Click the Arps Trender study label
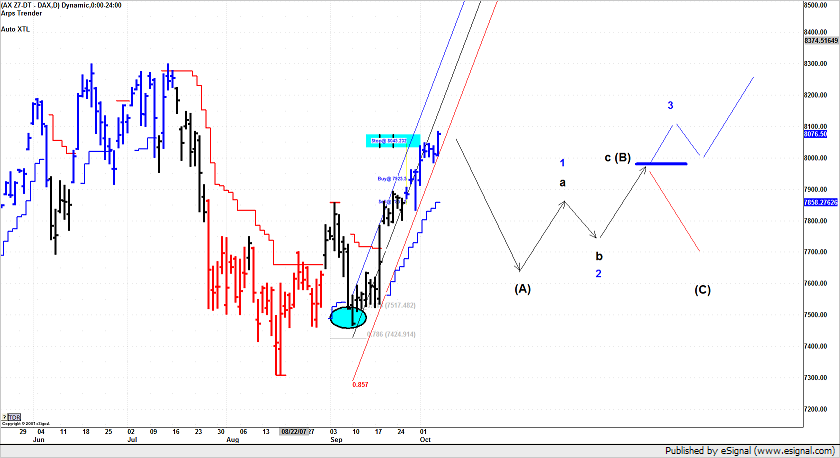 point(18,15)
